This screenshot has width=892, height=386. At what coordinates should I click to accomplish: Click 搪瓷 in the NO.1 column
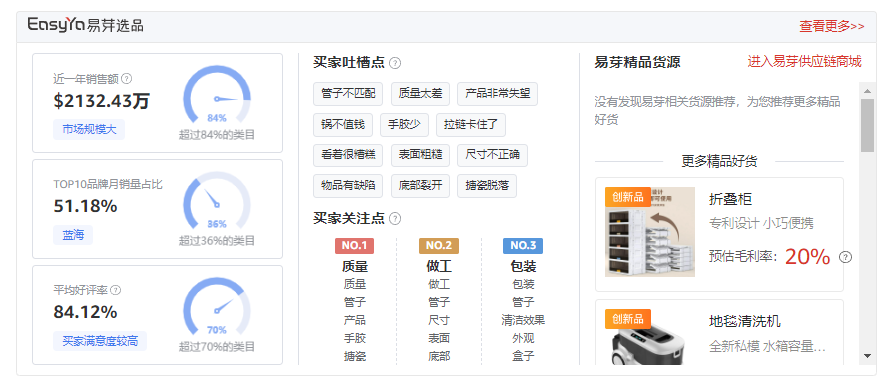(354, 356)
